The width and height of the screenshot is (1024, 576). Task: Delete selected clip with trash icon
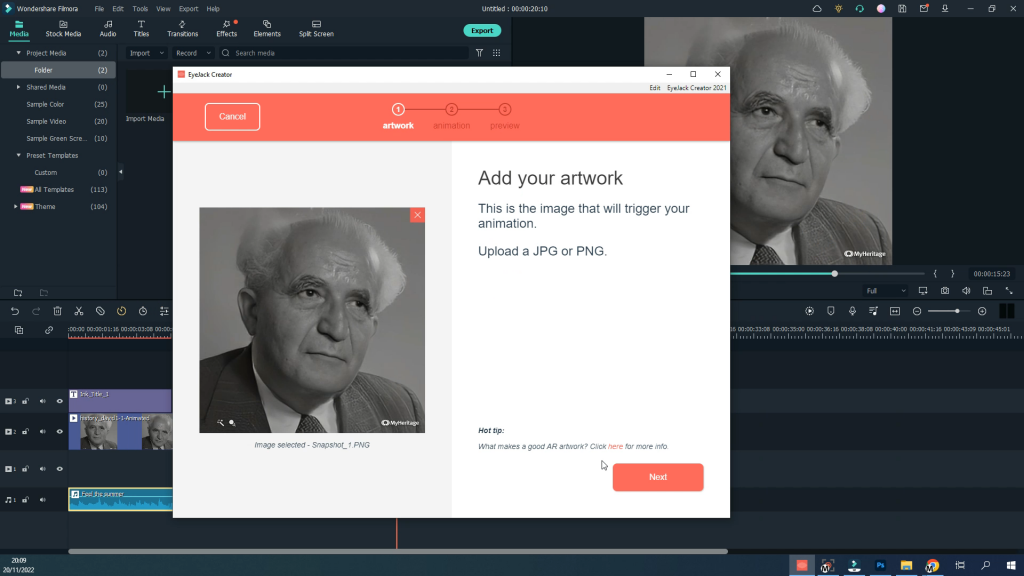57,312
